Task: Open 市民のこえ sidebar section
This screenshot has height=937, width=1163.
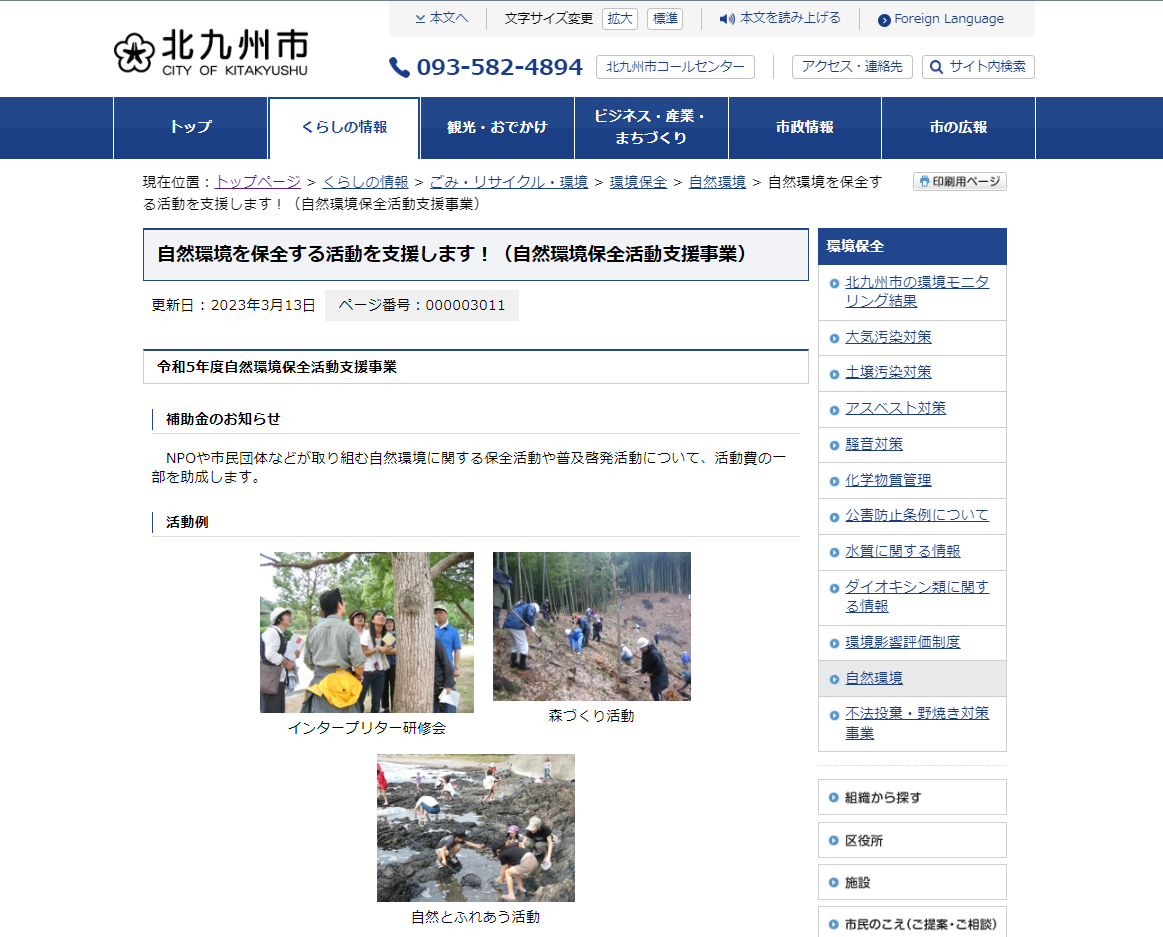Action: (x=912, y=924)
